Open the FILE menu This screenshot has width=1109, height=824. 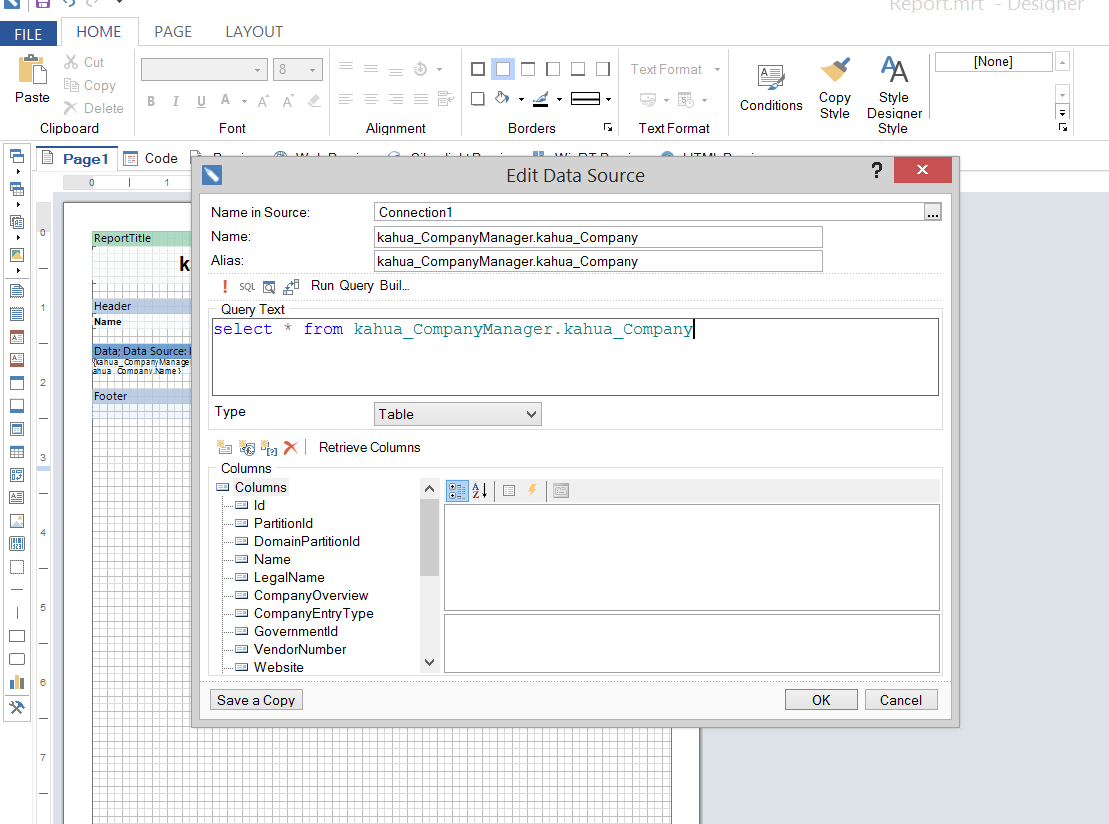pos(28,34)
